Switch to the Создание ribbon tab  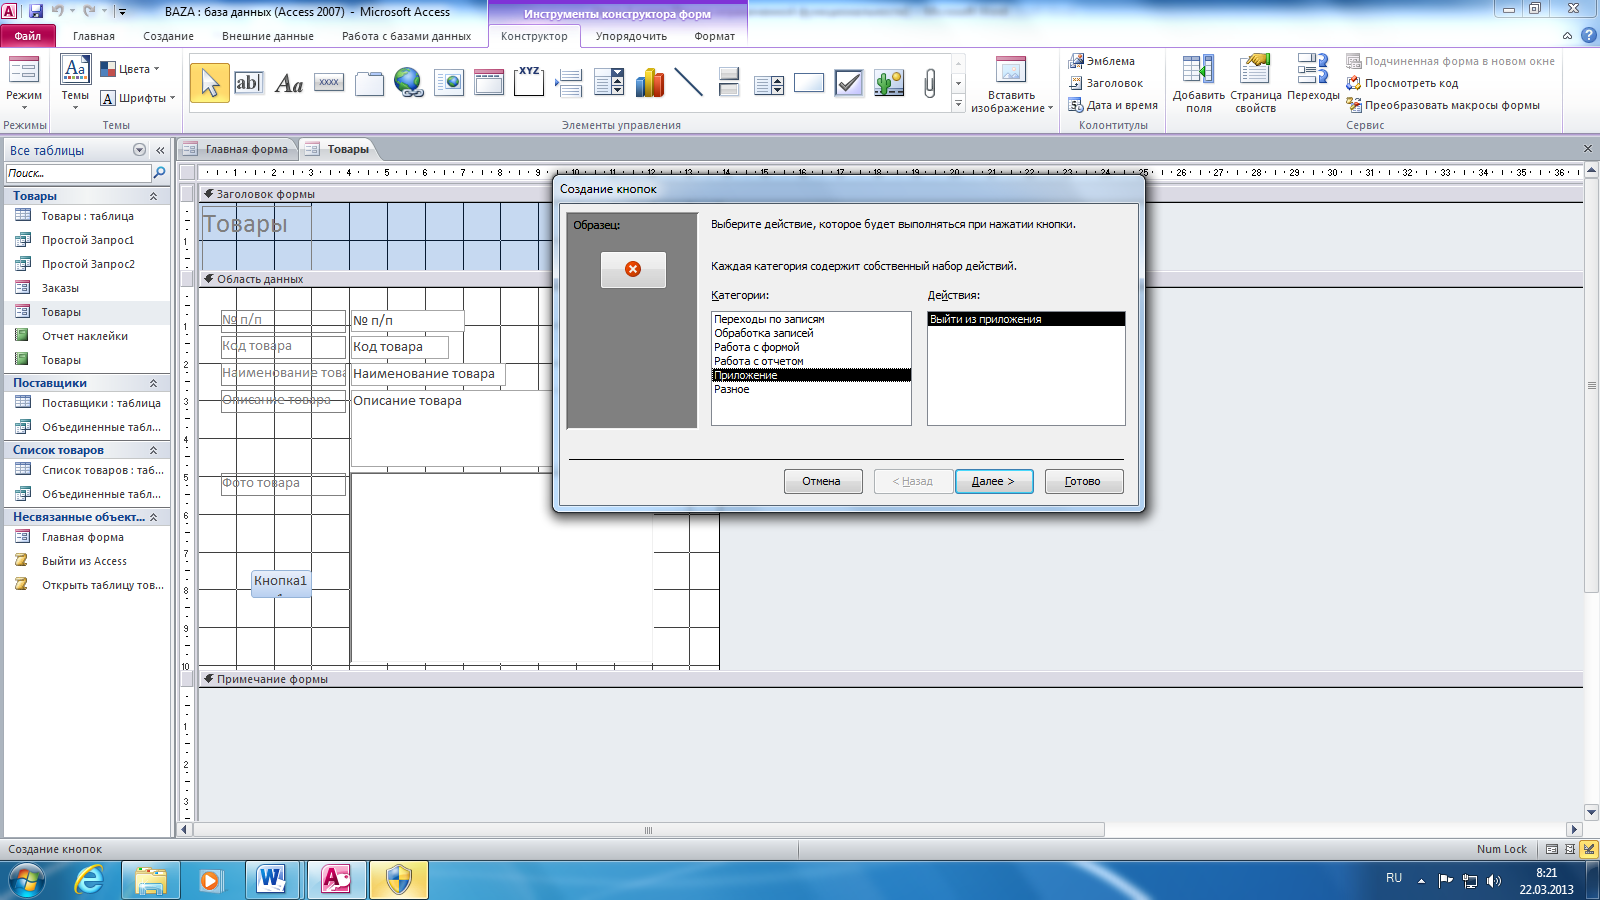[x=168, y=36]
